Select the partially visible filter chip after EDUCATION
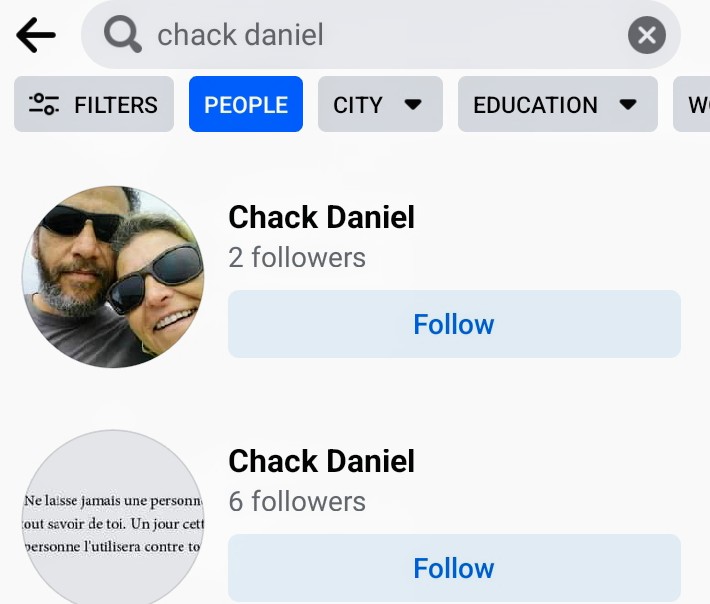The height and width of the screenshot is (604, 710). click(x=691, y=104)
